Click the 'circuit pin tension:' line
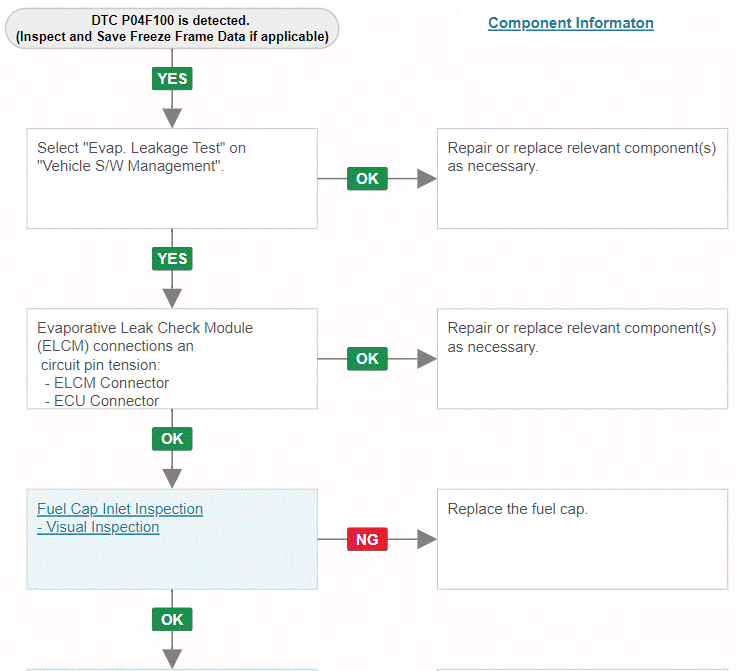The height and width of the screenshot is (671, 738). (100, 365)
